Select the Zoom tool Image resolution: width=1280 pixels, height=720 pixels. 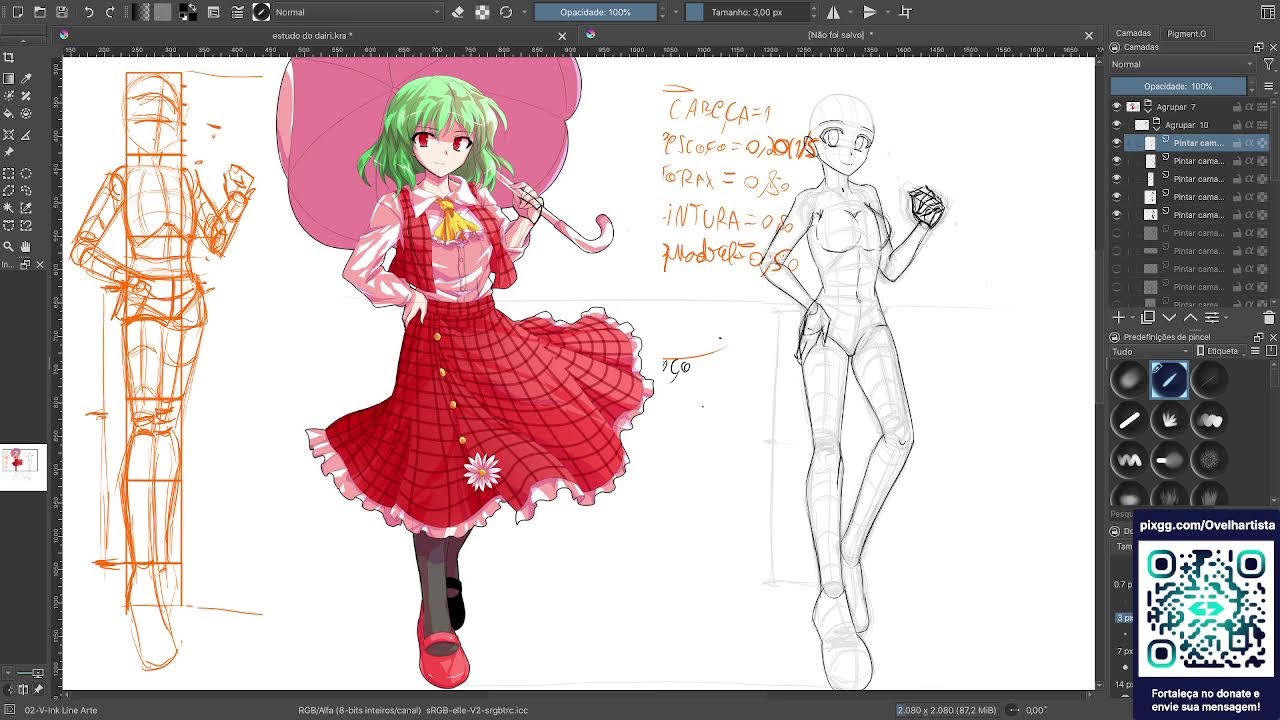point(9,246)
